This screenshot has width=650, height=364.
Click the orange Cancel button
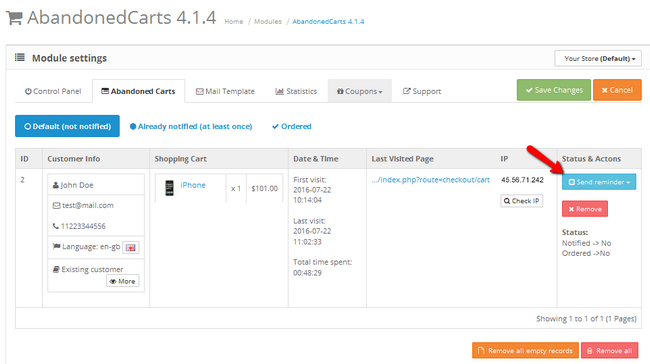(617, 90)
